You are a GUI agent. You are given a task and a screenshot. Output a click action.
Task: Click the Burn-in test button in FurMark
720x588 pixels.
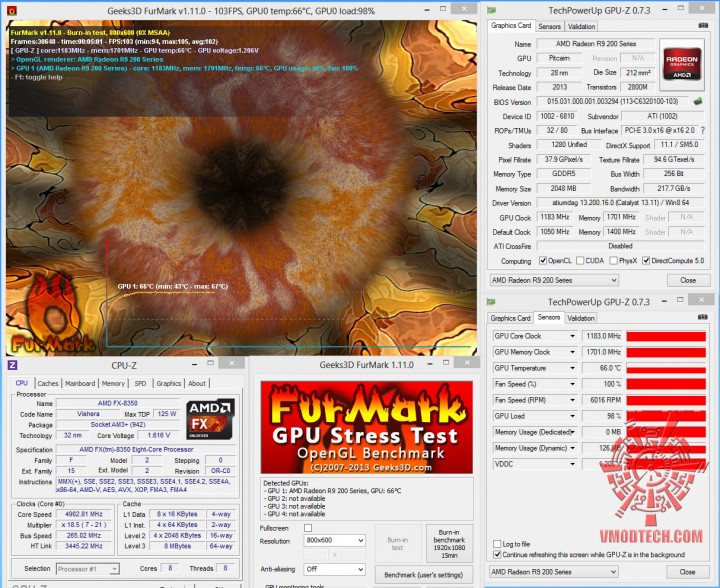point(398,543)
